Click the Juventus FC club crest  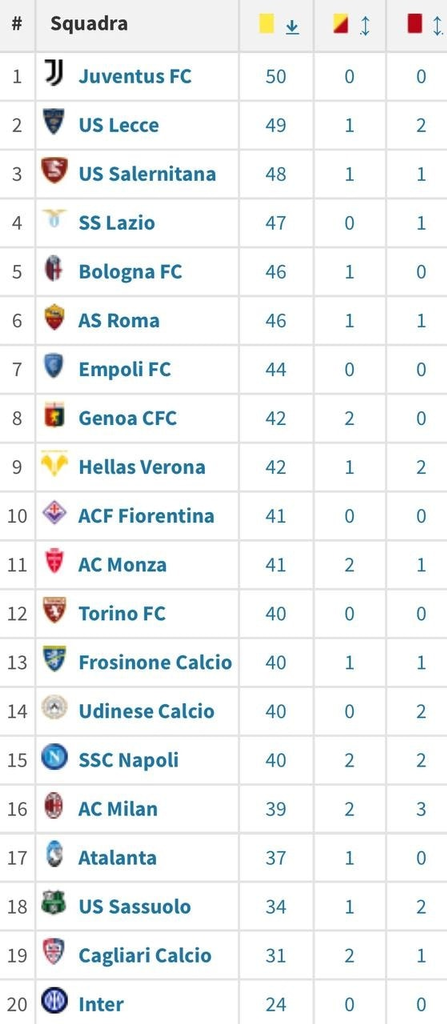54,73
